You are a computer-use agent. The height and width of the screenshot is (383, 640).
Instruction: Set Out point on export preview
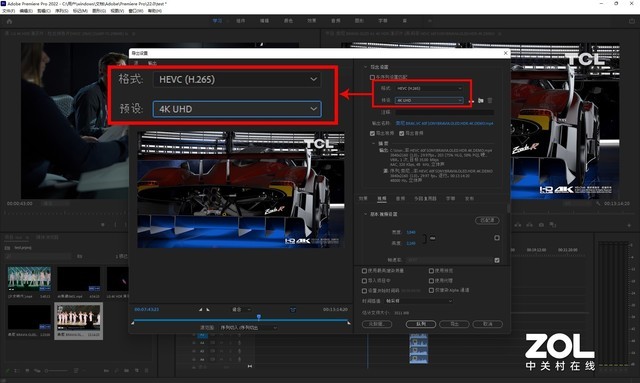pos(208,310)
